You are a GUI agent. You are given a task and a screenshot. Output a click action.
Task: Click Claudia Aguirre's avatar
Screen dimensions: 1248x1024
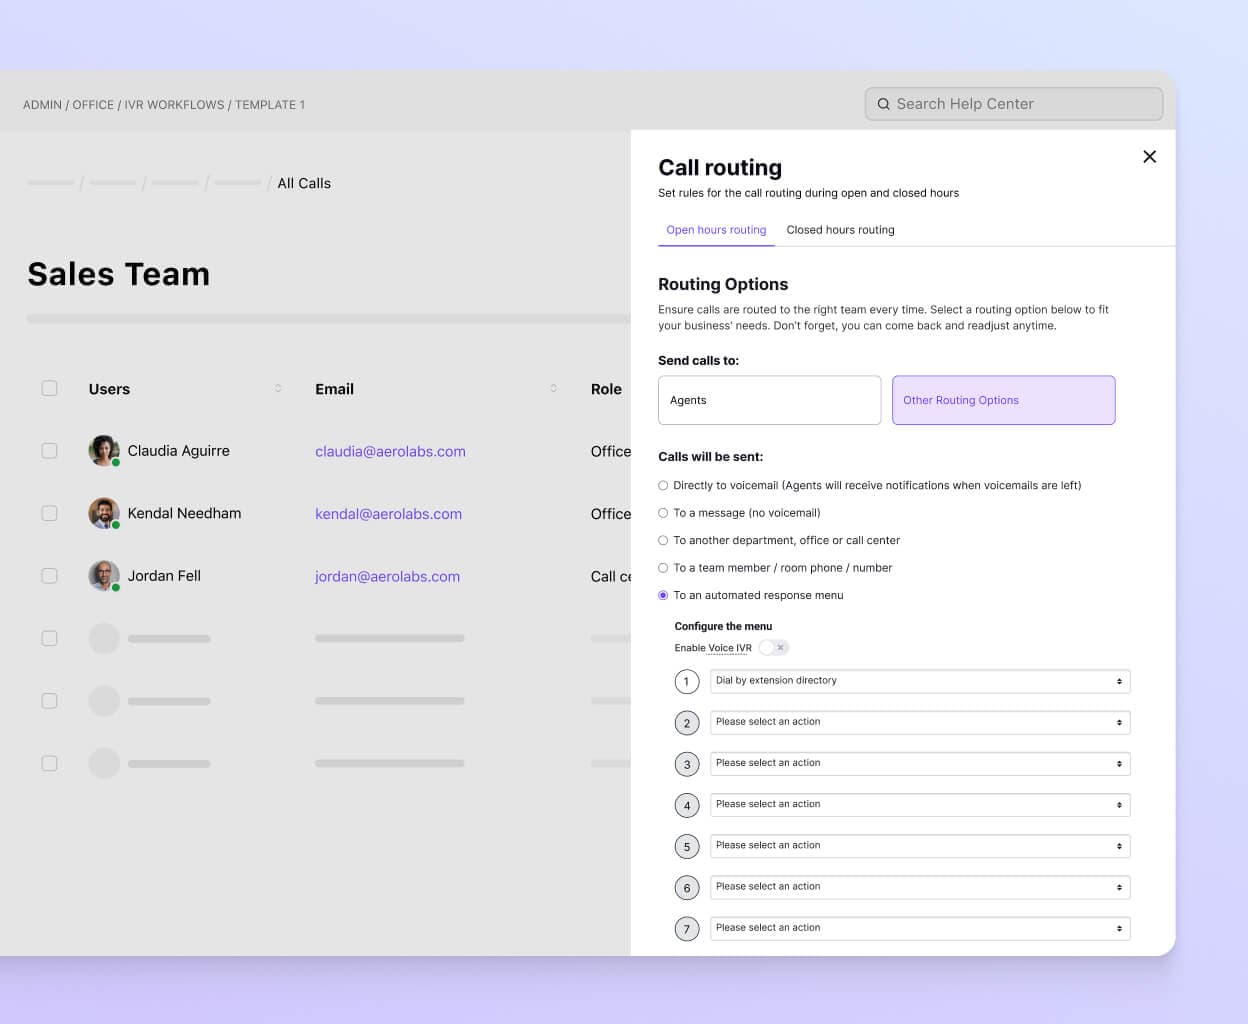[x=103, y=451]
